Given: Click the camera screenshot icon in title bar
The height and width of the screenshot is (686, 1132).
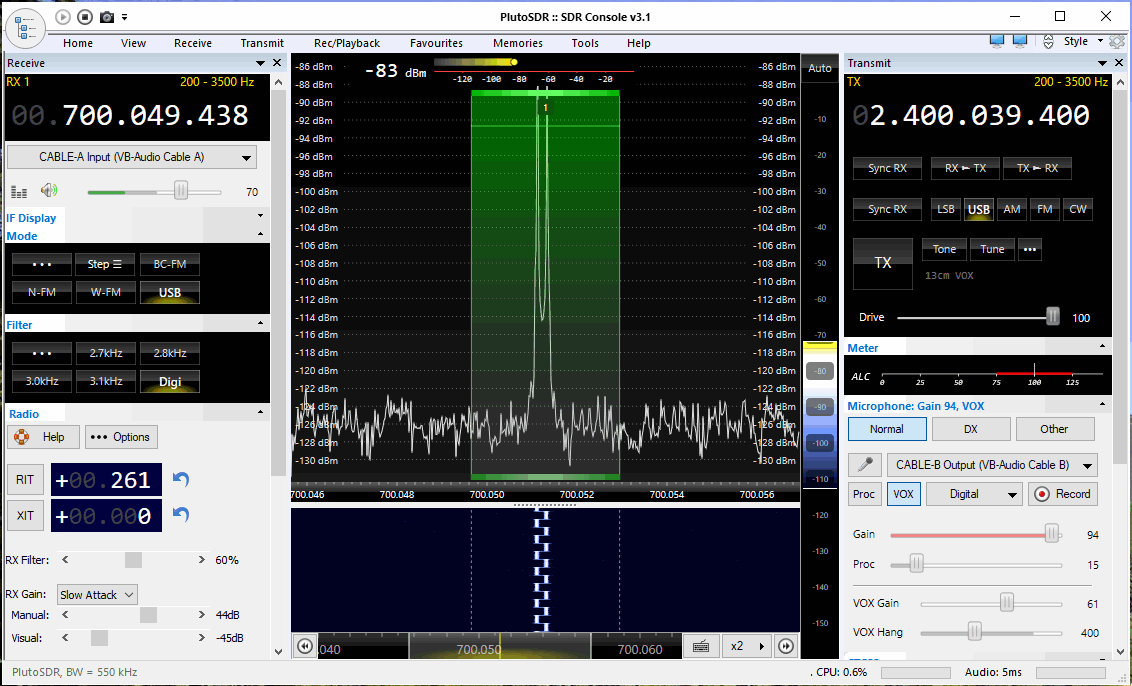Looking at the screenshot, I should tap(107, 16).
